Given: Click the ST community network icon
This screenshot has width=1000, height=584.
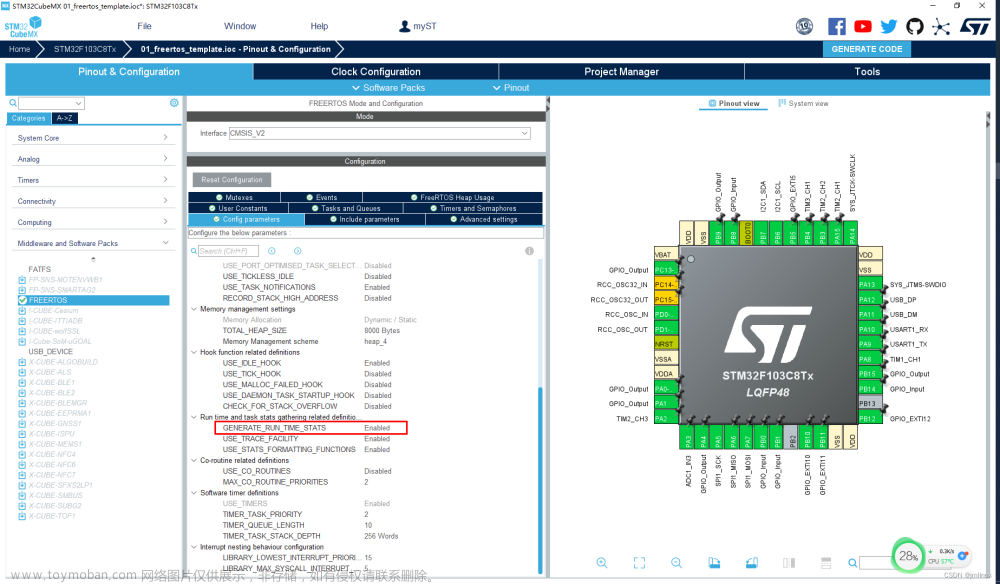Looking at the screenshot, I should tap(941, 26).
